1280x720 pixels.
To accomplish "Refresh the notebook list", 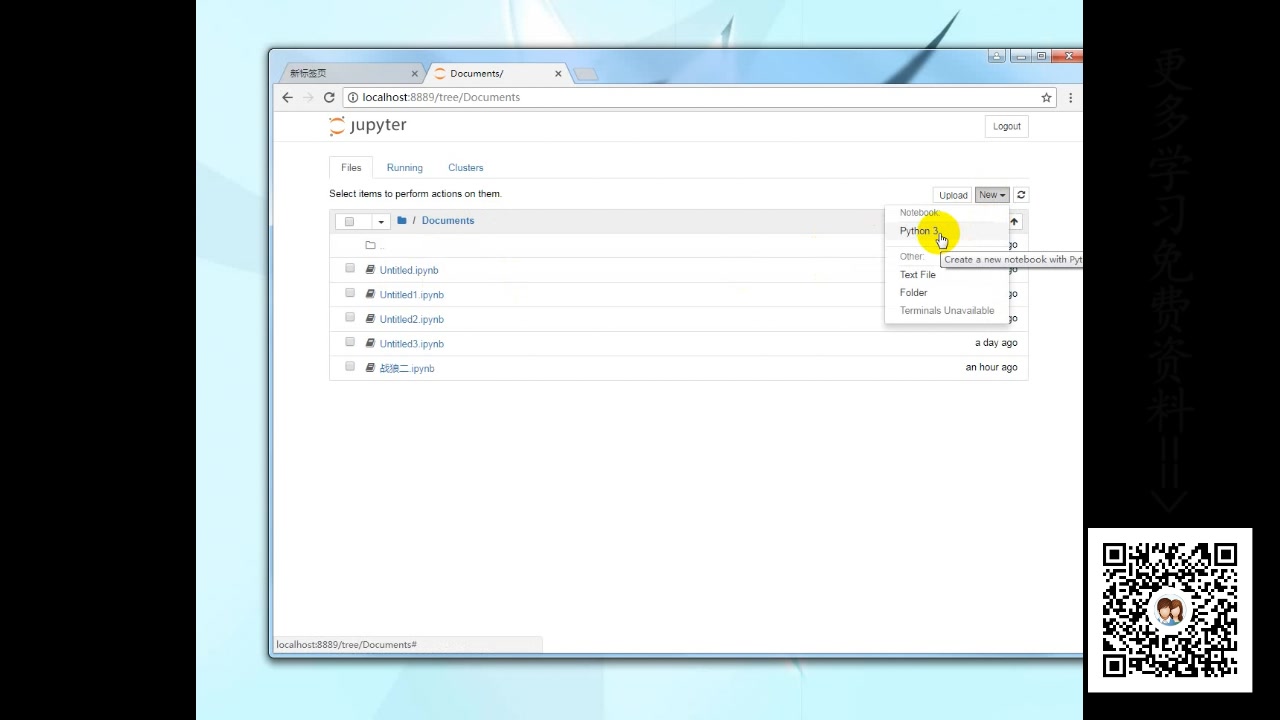I will (x=1021, y=195).
